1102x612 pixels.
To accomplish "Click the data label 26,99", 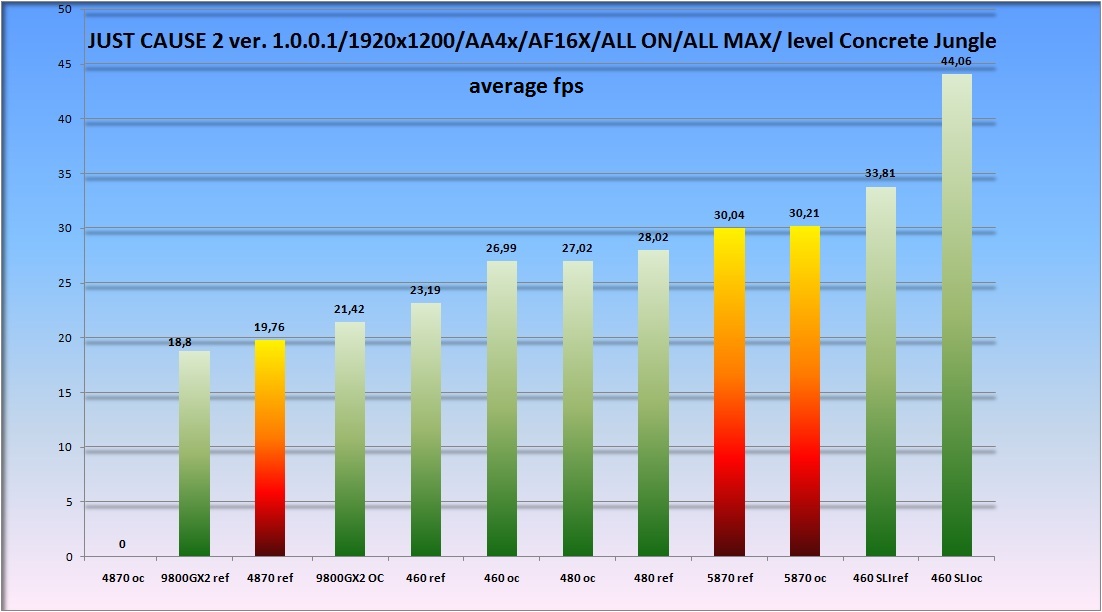I will tap(501, 249).
